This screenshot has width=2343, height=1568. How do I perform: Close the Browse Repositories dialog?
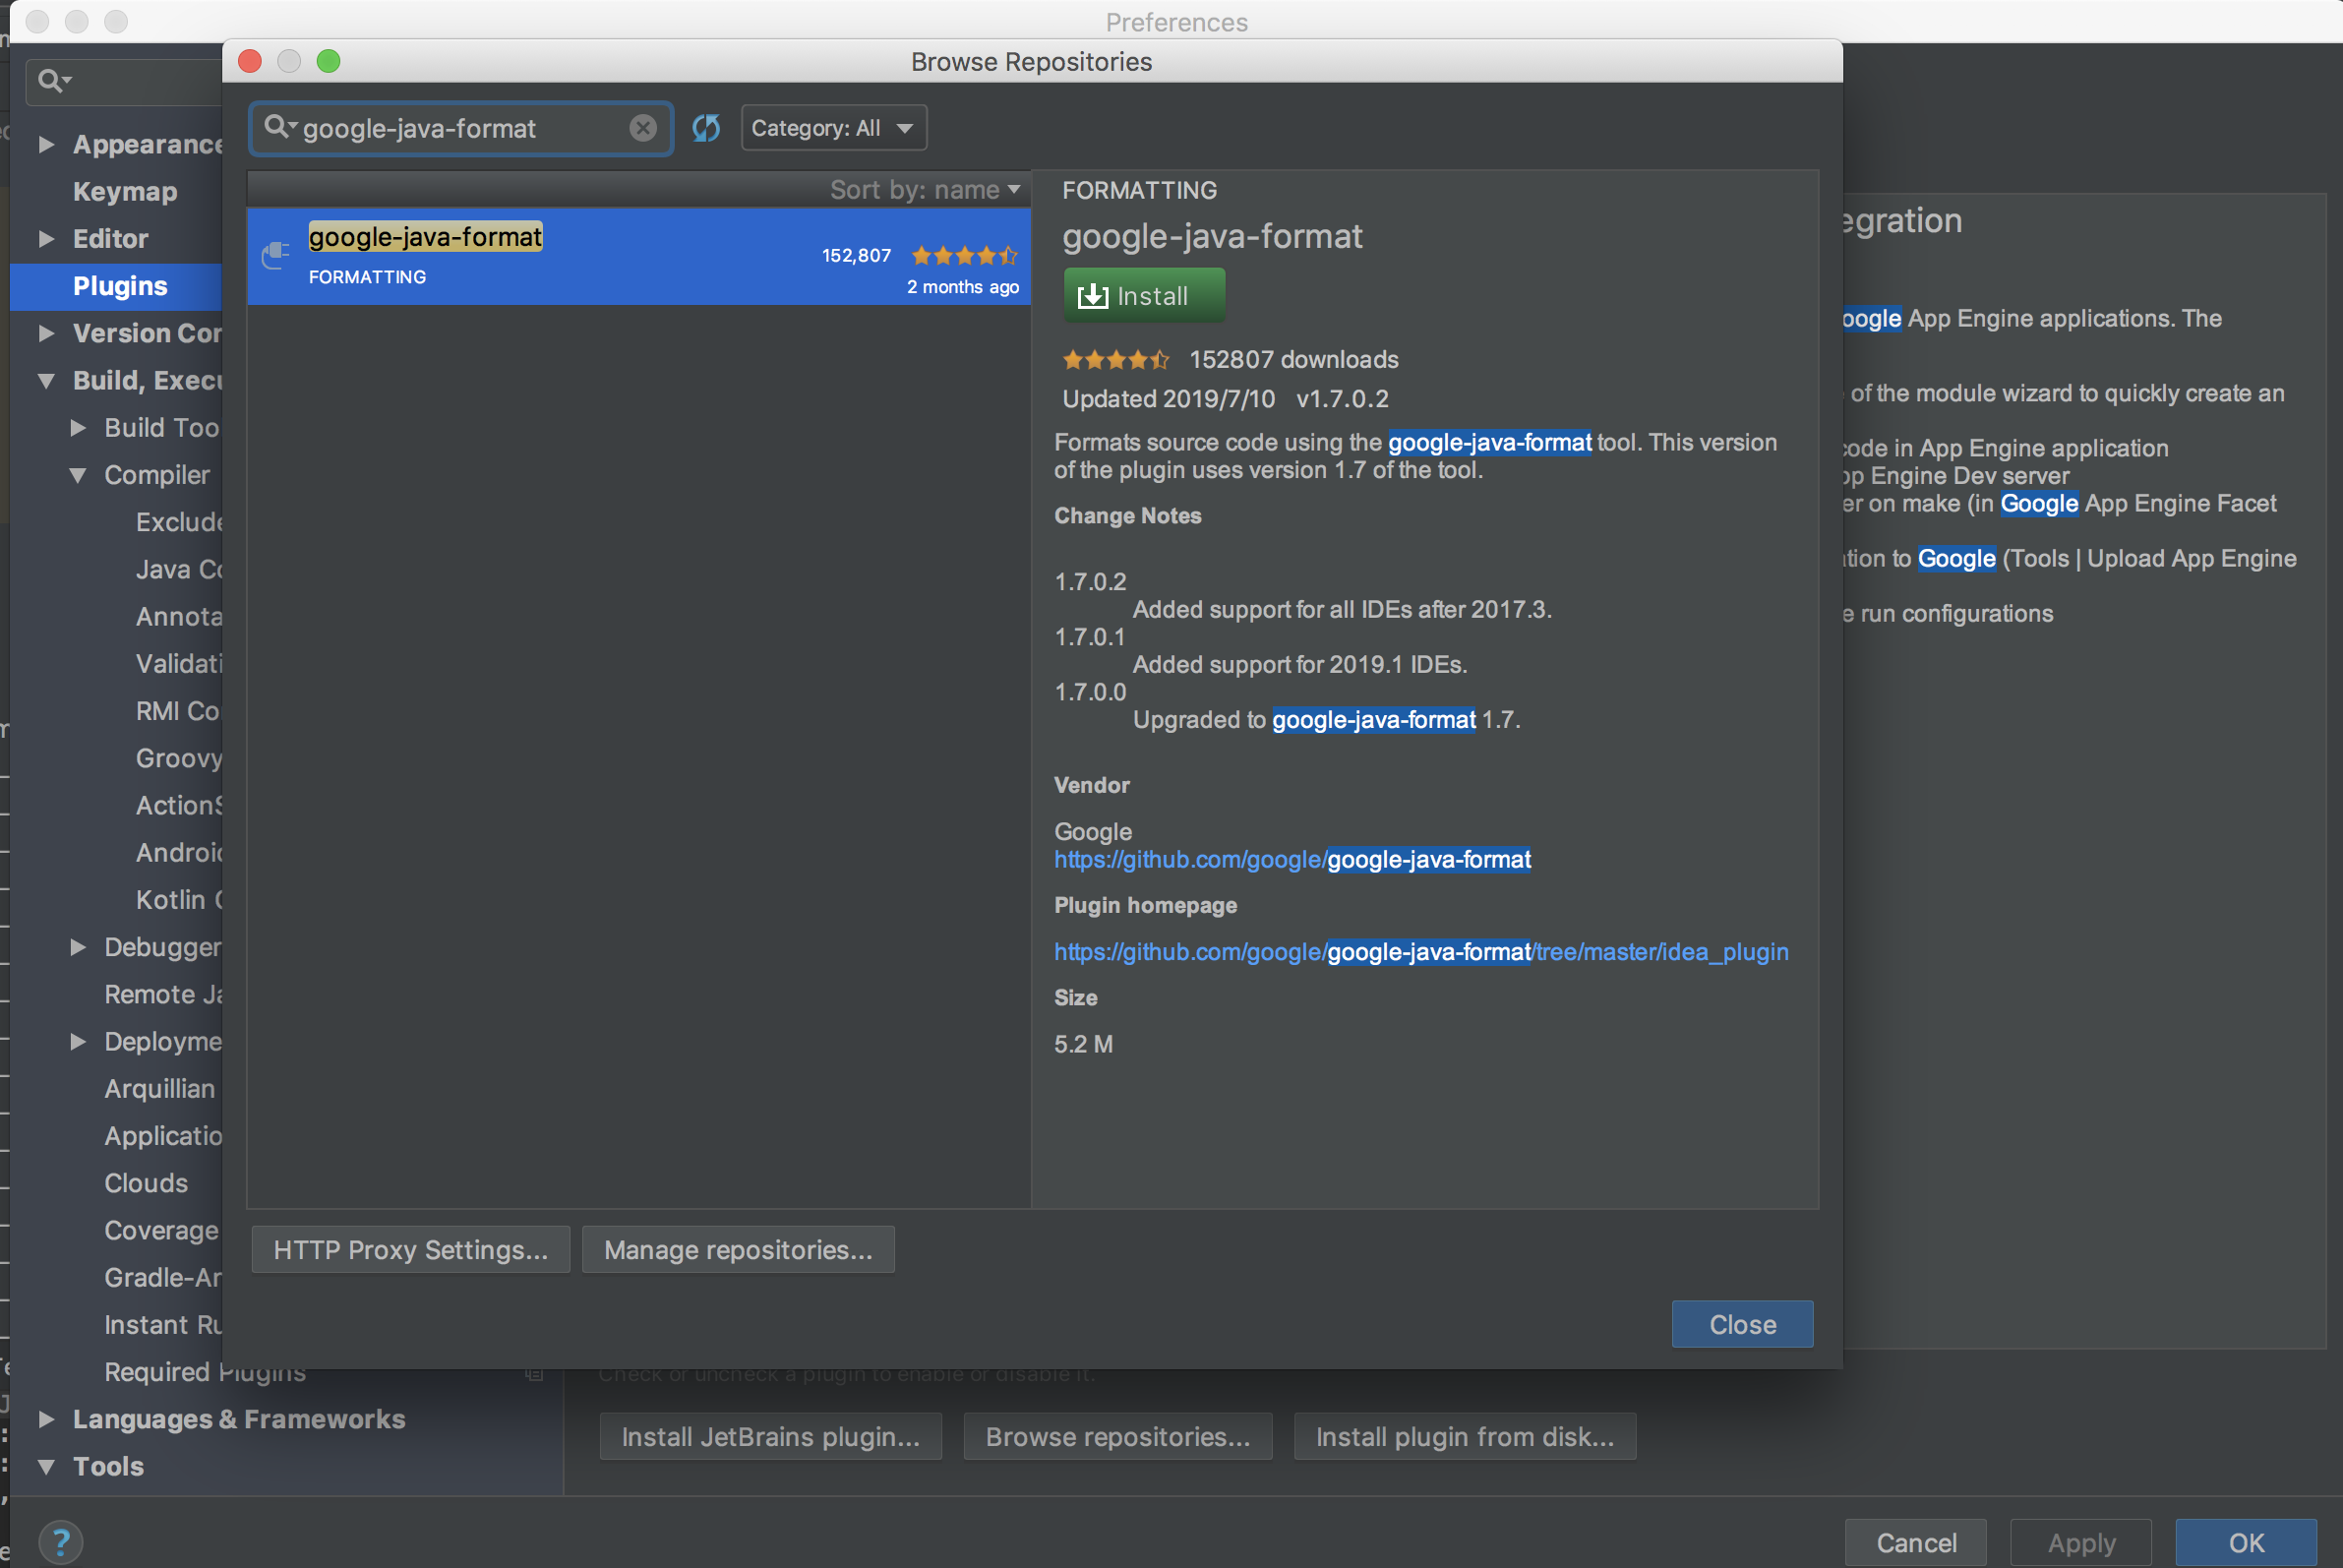point(1742,1324)
